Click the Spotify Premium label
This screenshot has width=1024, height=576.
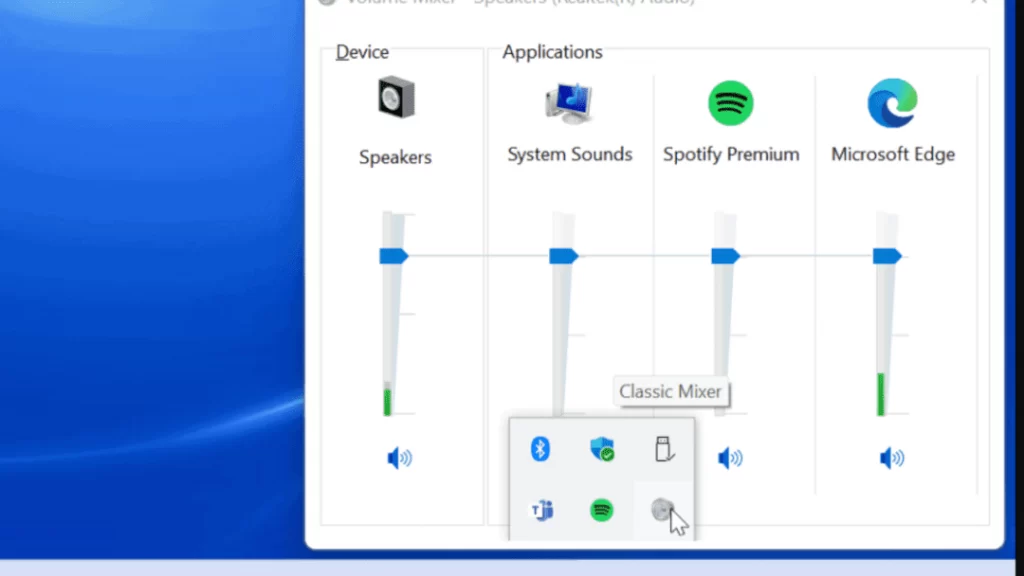coord(731,155)
